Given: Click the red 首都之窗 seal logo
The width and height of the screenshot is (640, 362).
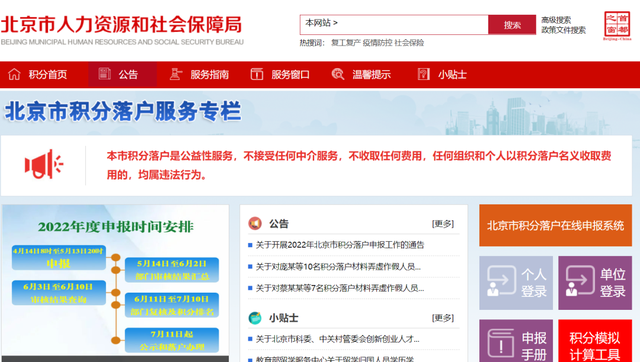Looking at the screenshot, I should pos(617,25).
